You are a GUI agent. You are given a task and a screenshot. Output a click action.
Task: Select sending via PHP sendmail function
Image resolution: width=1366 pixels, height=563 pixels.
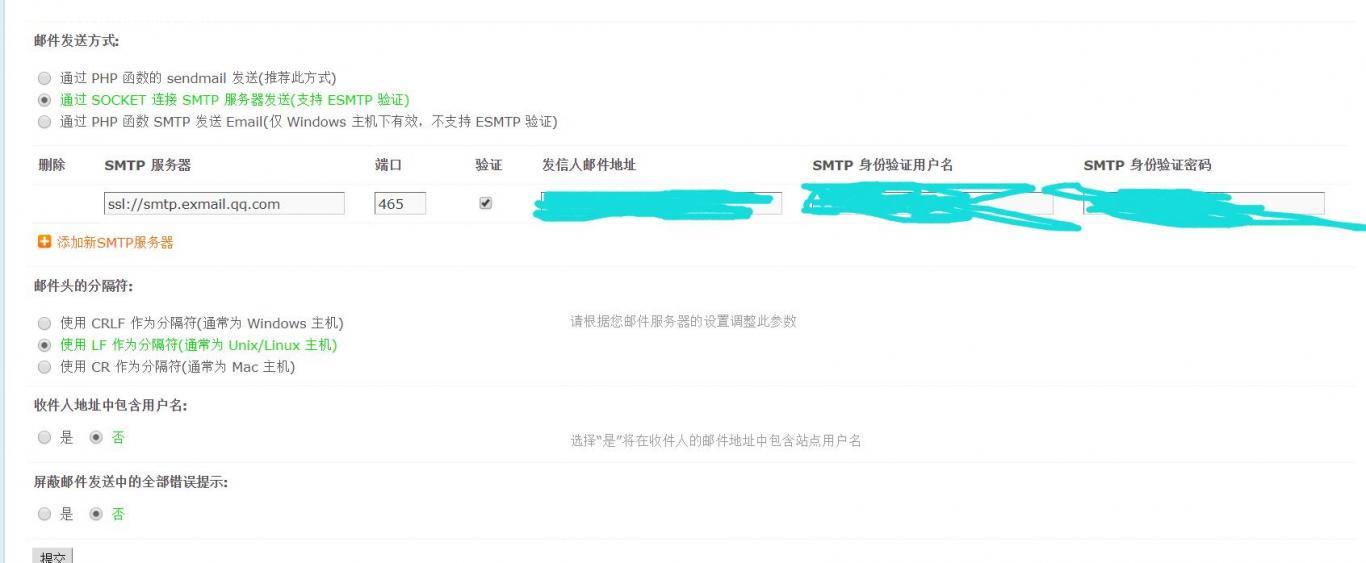43,78
